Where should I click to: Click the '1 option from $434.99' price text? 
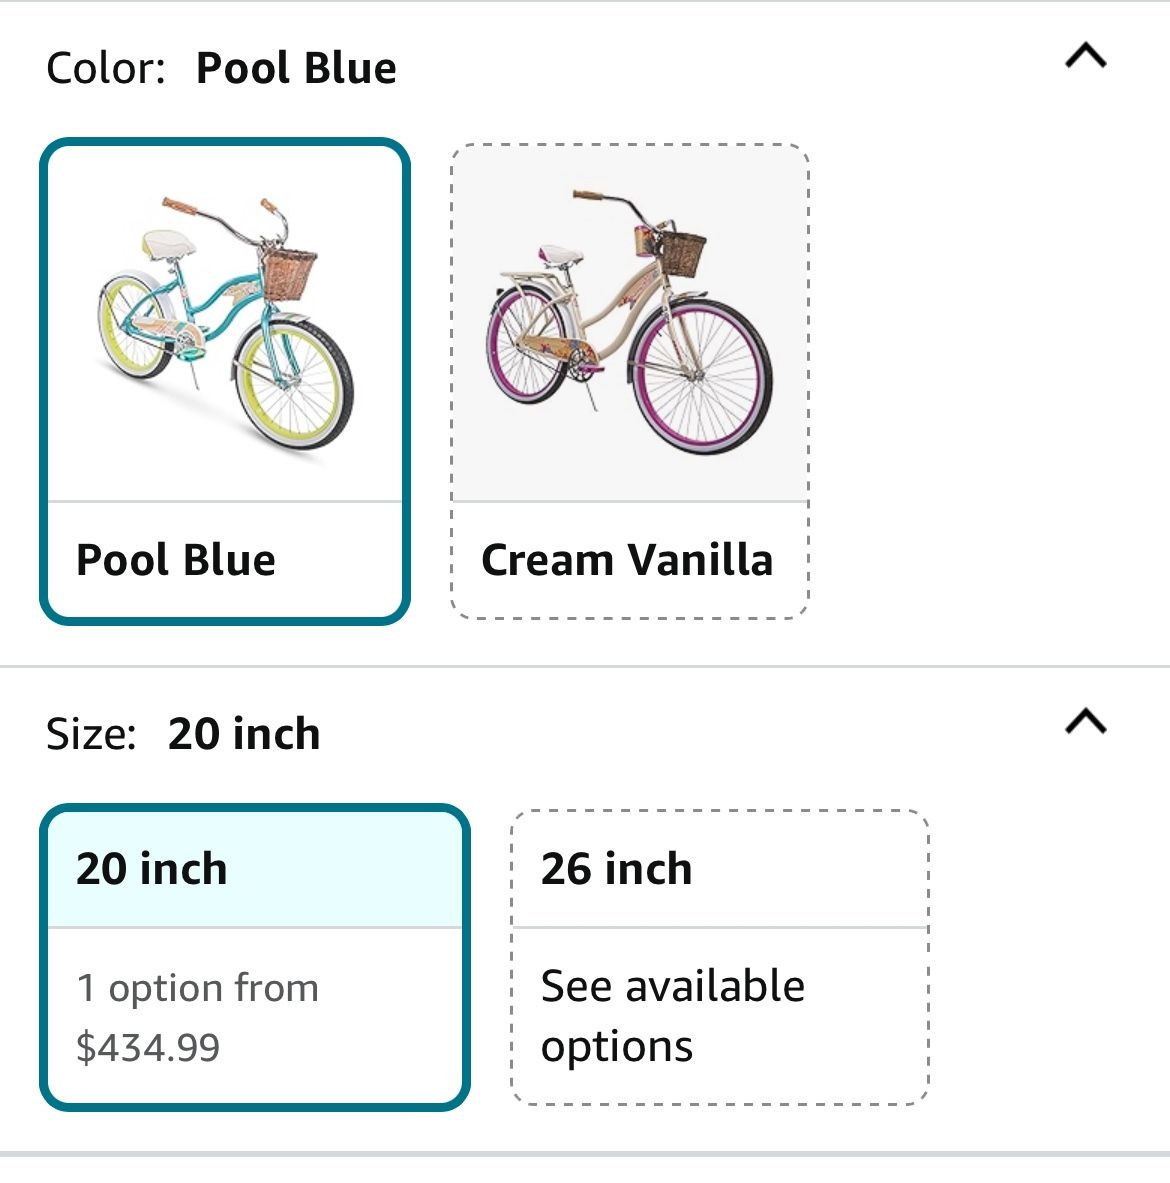(197, 1017)
